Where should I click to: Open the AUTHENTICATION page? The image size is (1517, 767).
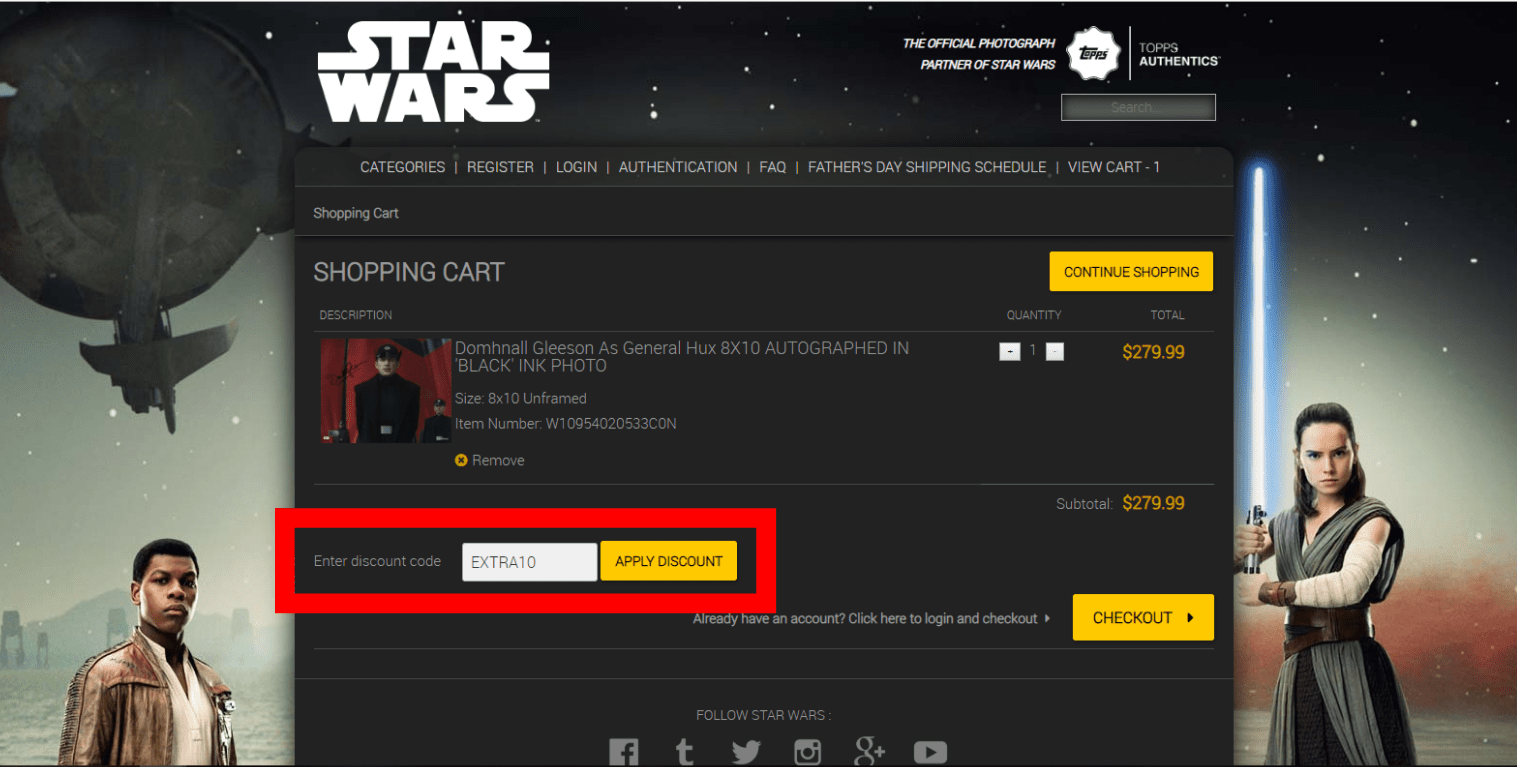click(678, 167)
